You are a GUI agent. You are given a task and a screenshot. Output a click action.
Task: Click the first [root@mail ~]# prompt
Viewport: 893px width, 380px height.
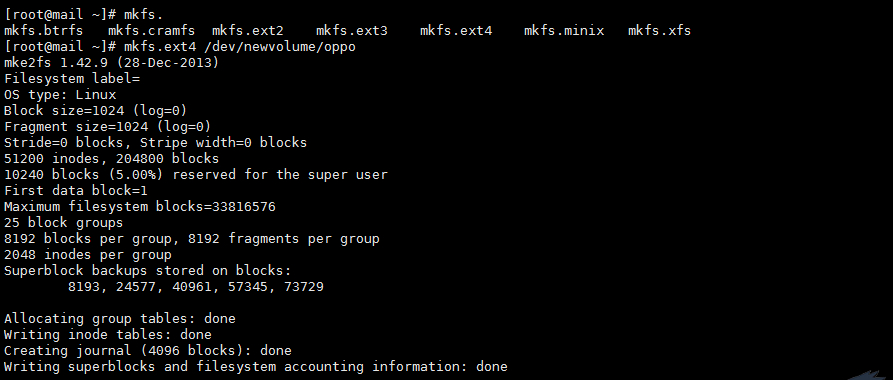tap(60, 15)
